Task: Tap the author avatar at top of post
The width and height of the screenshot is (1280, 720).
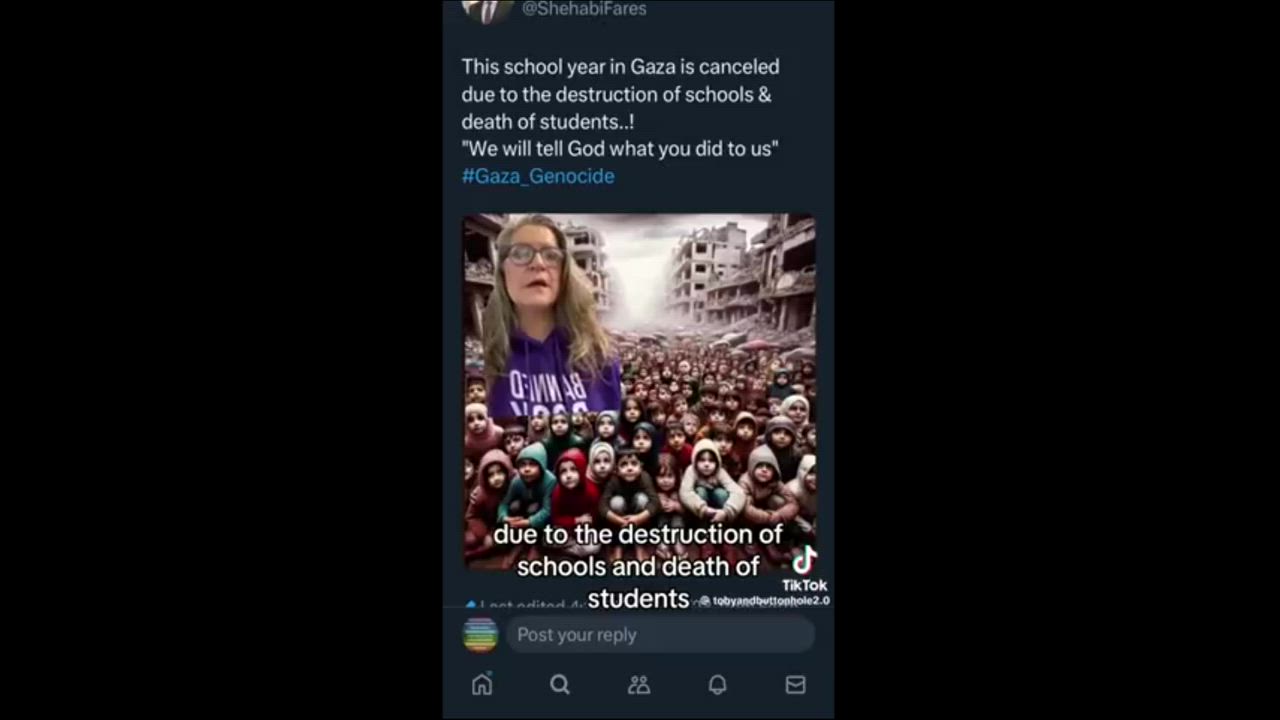Action: (488, 10)
